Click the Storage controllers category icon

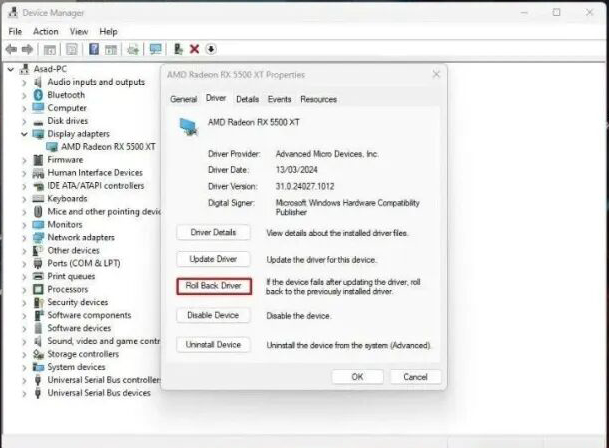[38, 354]
